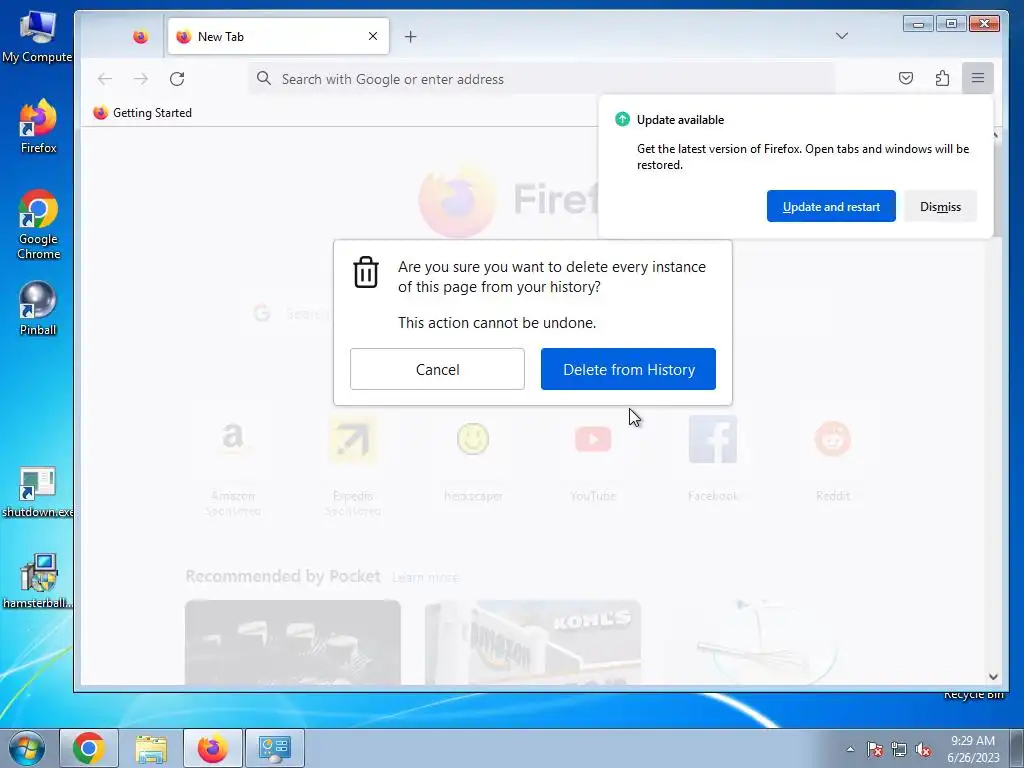
Task: Close the New Tab tab
Action: click(372, 36)
